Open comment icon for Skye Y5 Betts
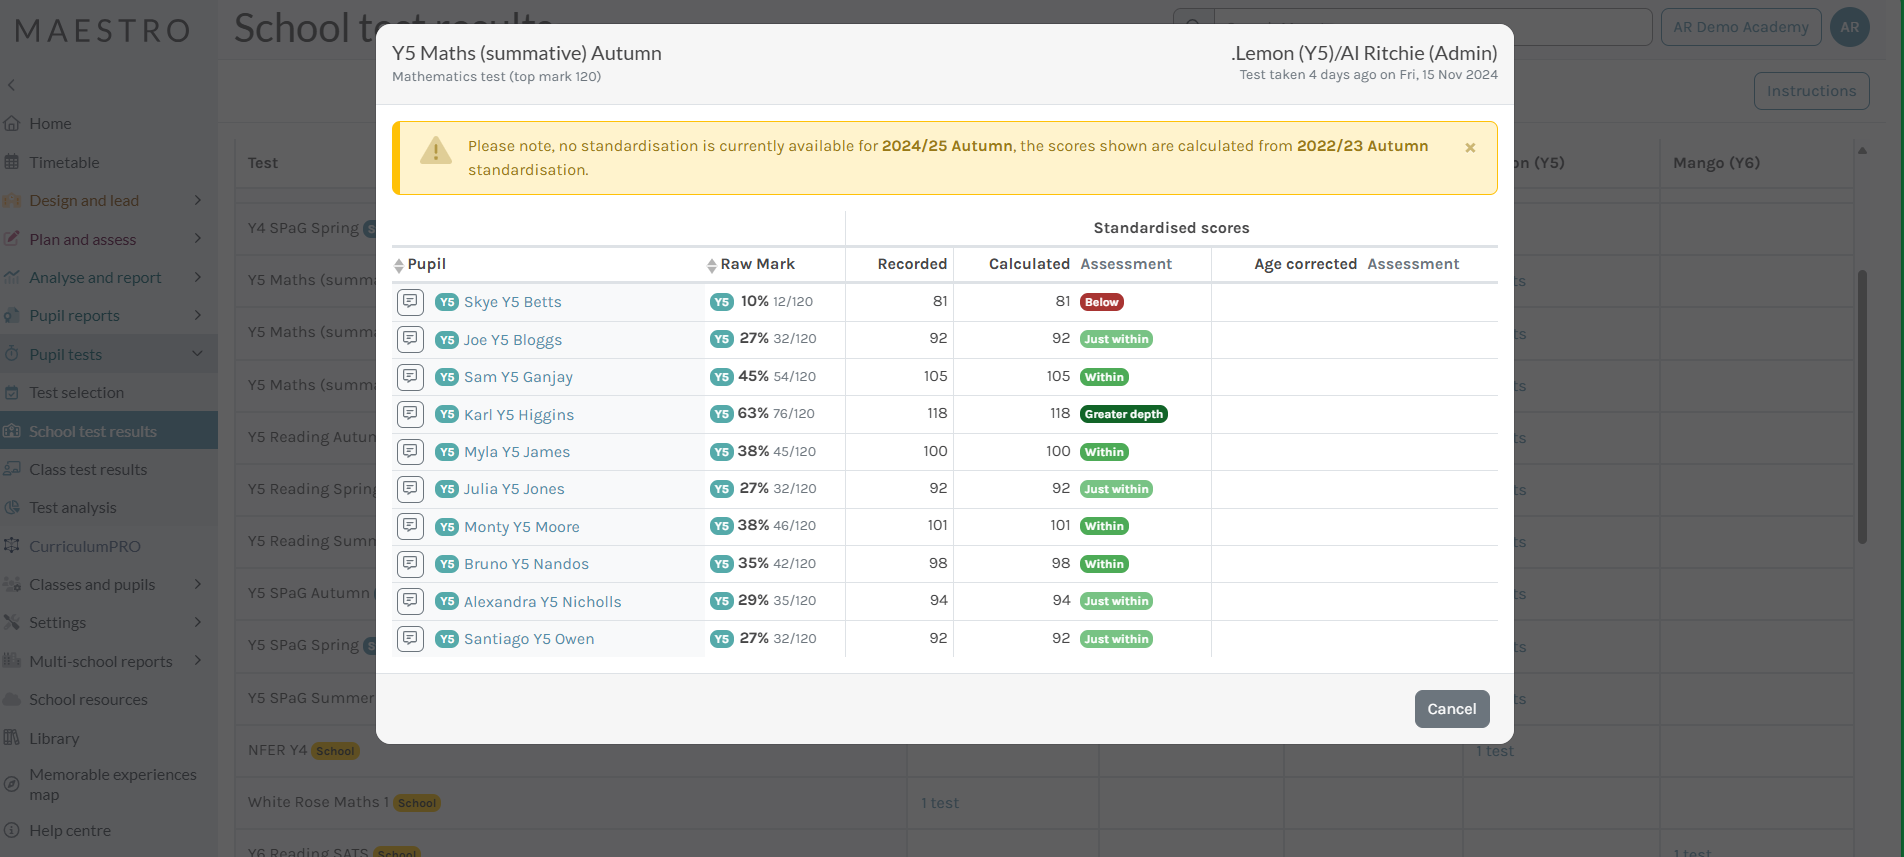Image resolution: width=1904 pixels, height=857 pixels. [x=410, y=301]
